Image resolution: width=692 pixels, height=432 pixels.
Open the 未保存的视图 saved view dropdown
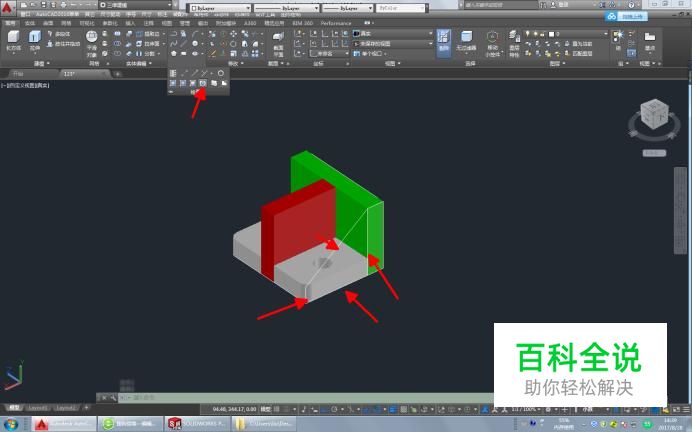tap(393, 44)
